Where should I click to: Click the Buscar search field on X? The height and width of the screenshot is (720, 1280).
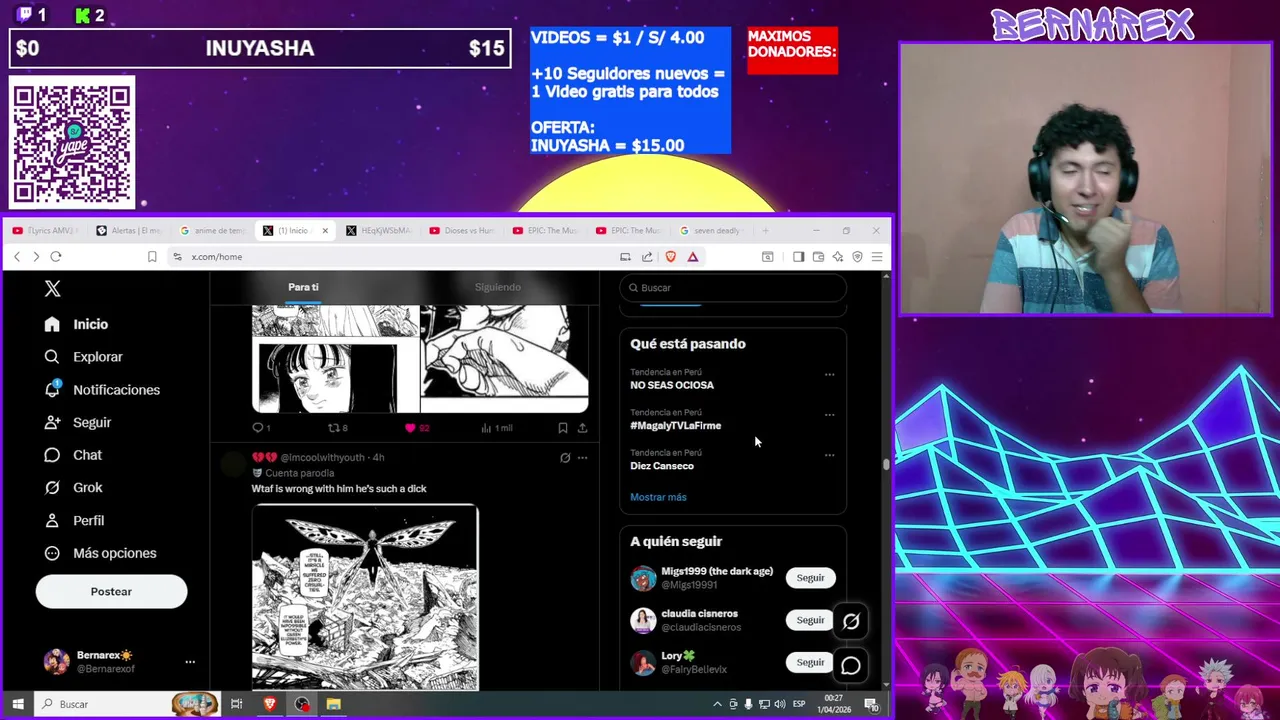733,288
